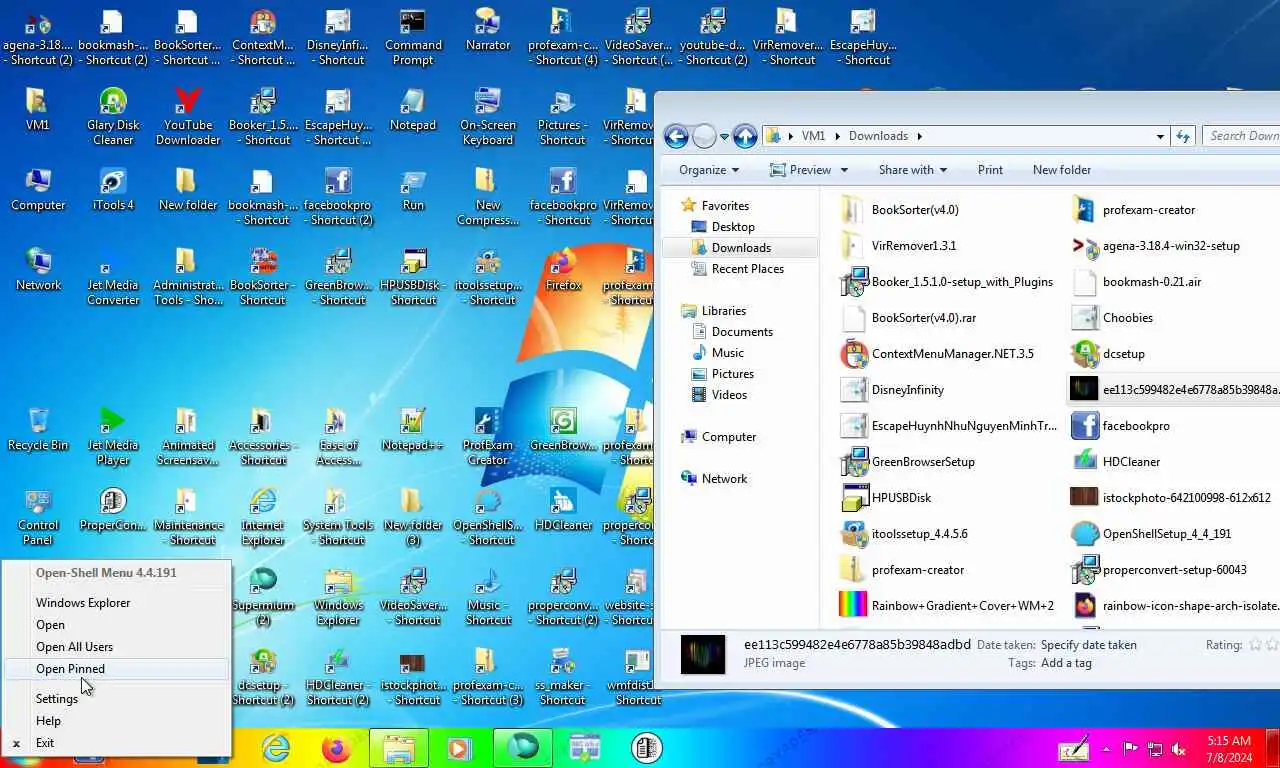Image resolution: width=1280 pixels, height=768 pixels.
Task: Open Settings from the Open-Shell menu
Action: pos(117,699)
